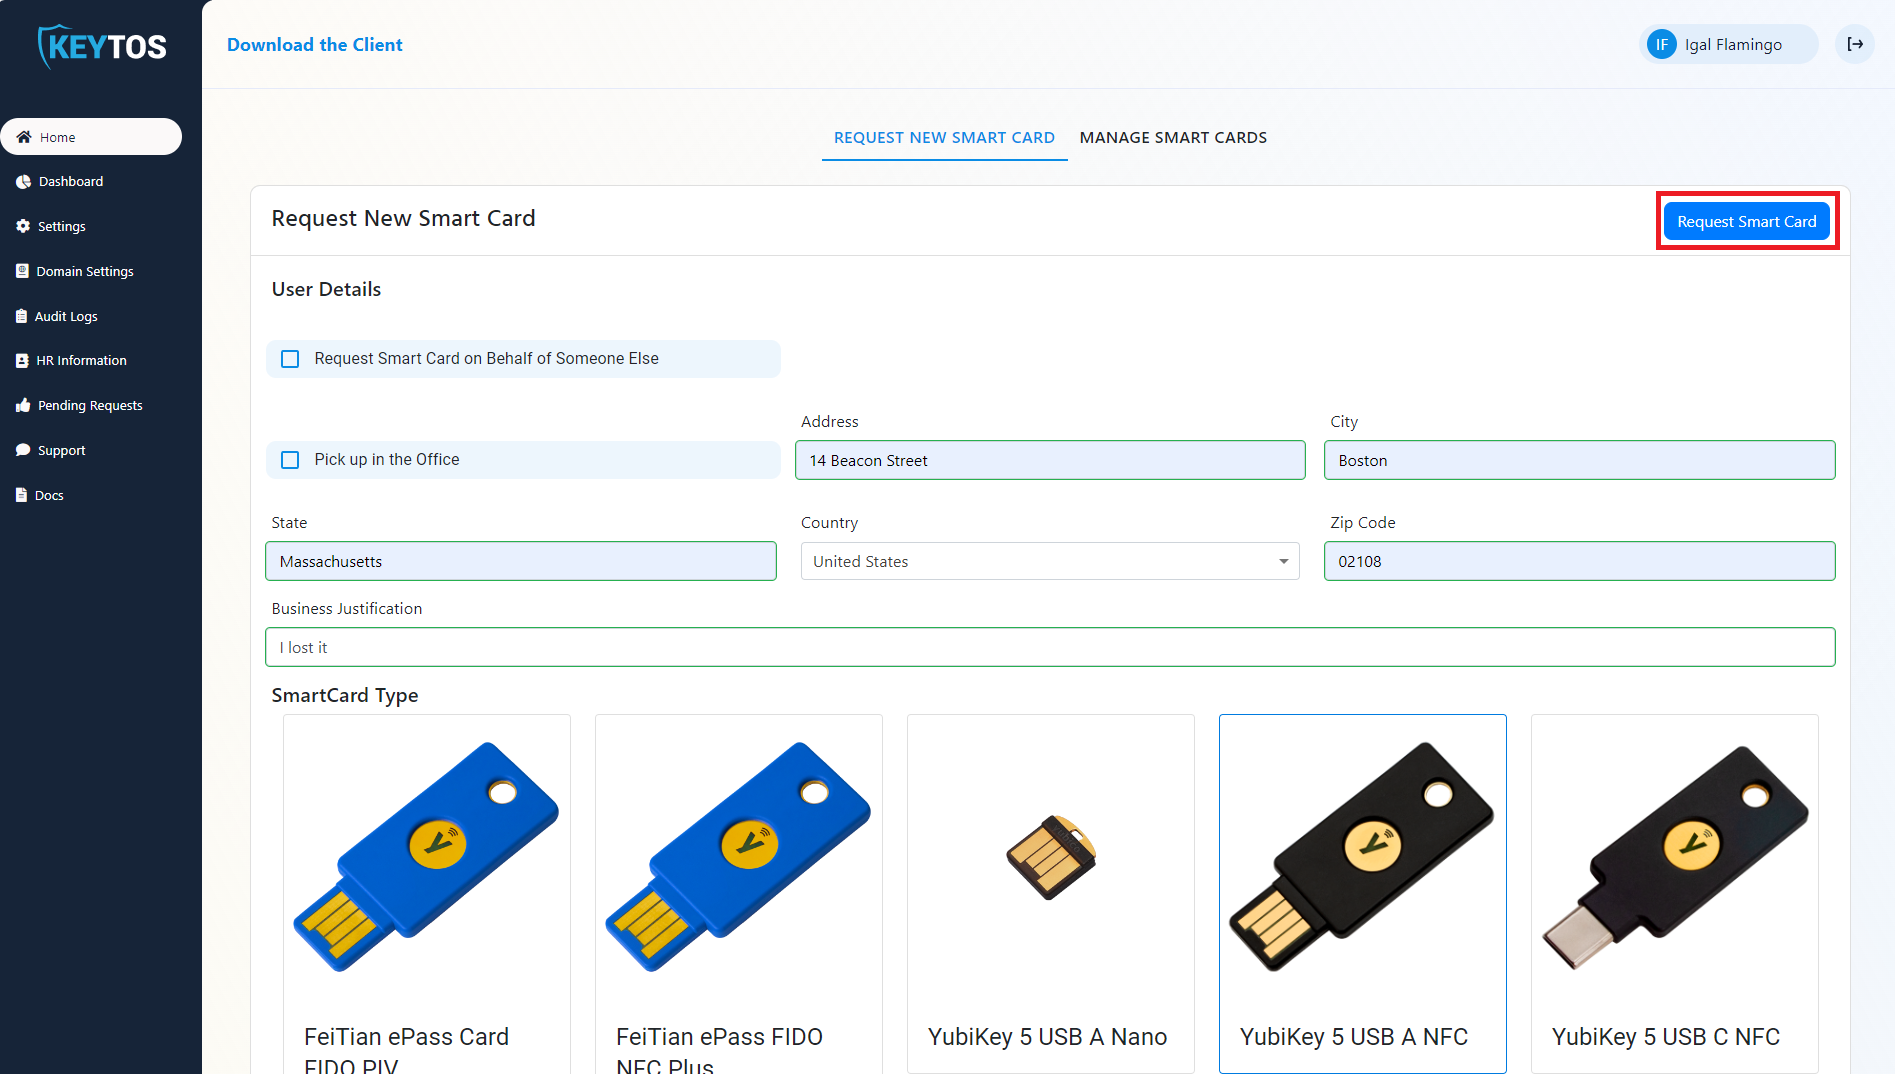The width and height of the screenshot is (1895, 1074).
Task: Click the Settings gear icon
Action: [23, 226]
